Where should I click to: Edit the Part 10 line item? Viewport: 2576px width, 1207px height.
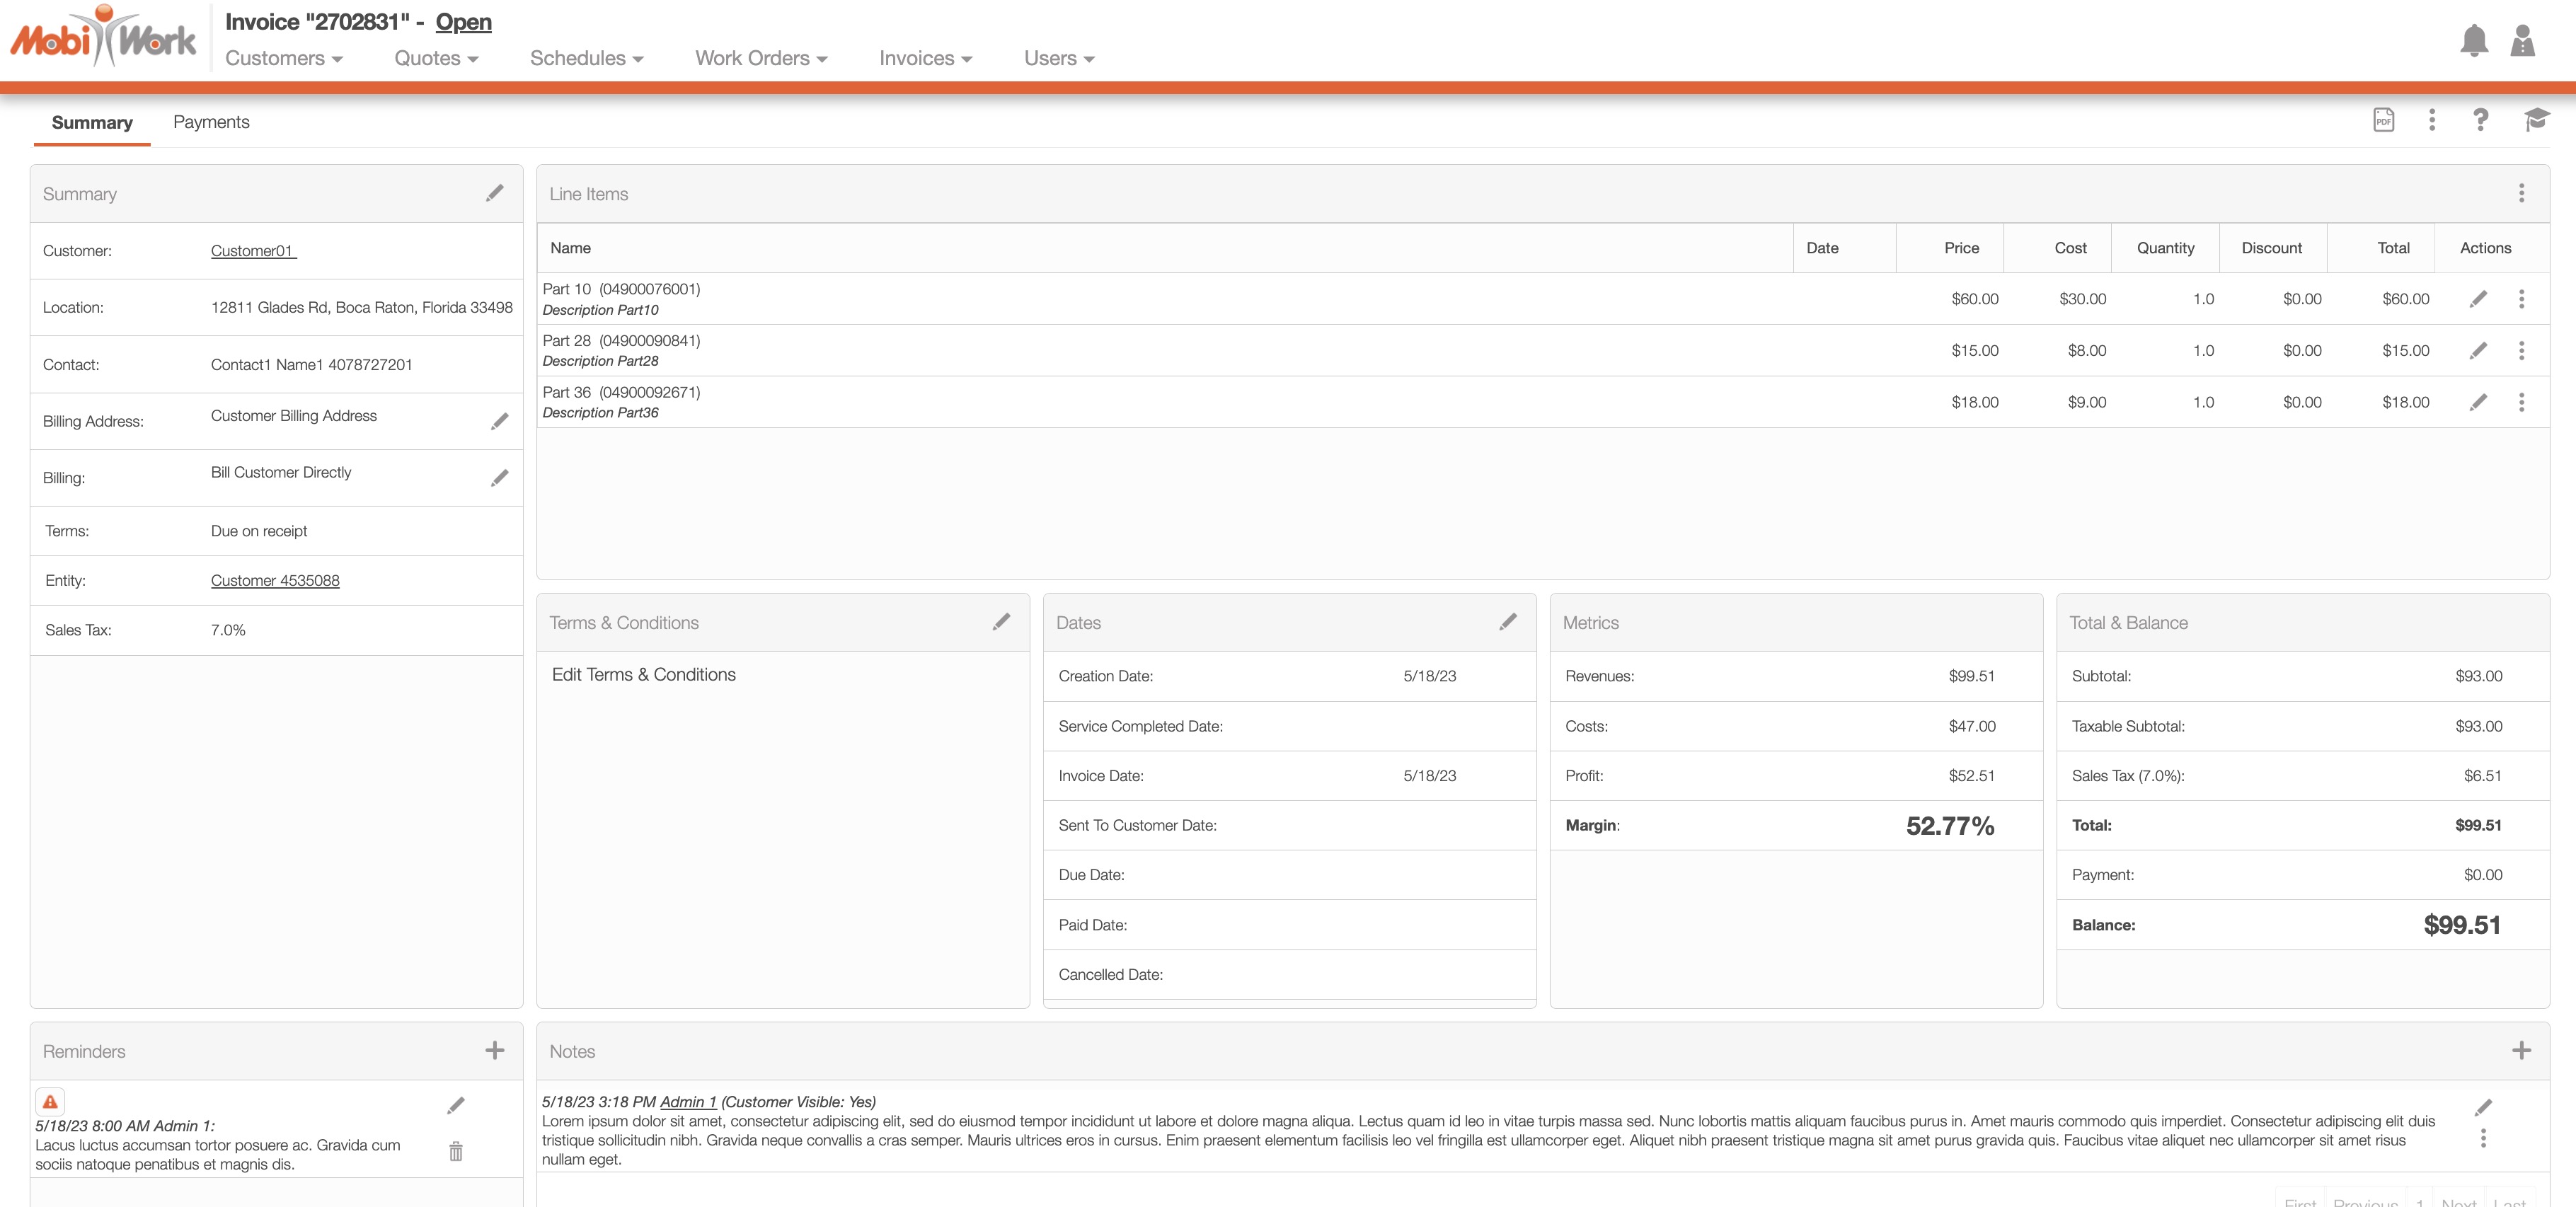click(2478, 299)
